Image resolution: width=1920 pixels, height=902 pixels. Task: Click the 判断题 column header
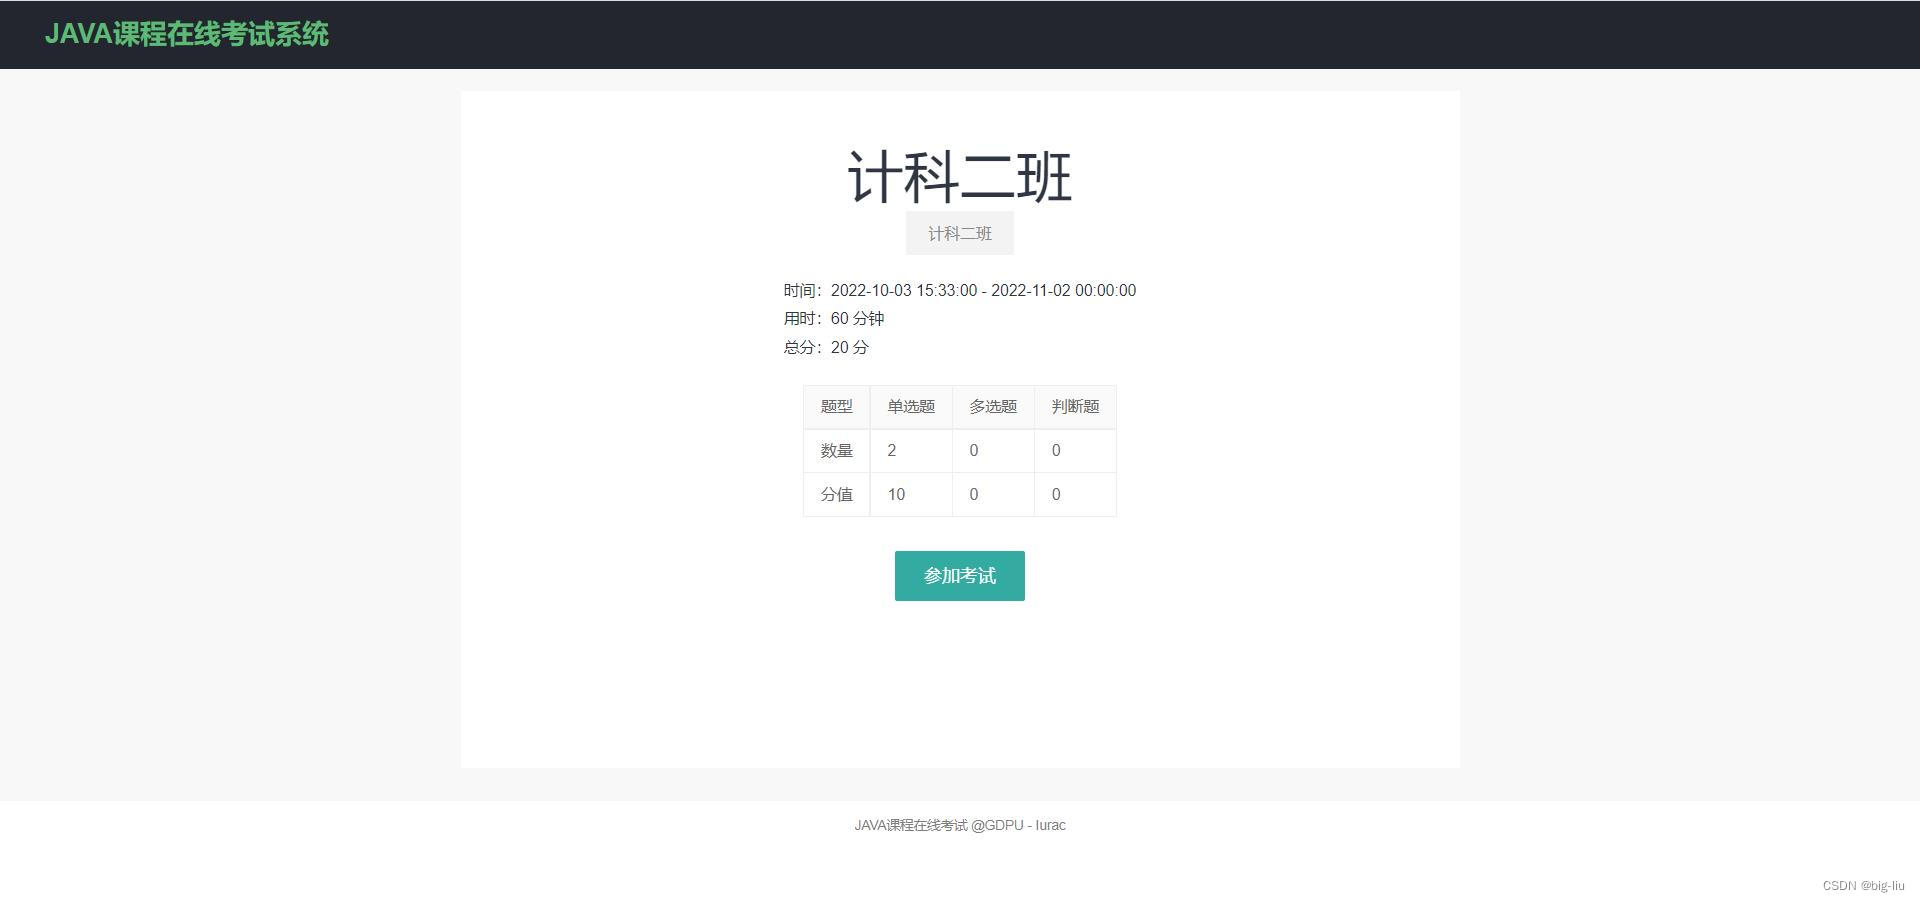(x=1074, y=406)
